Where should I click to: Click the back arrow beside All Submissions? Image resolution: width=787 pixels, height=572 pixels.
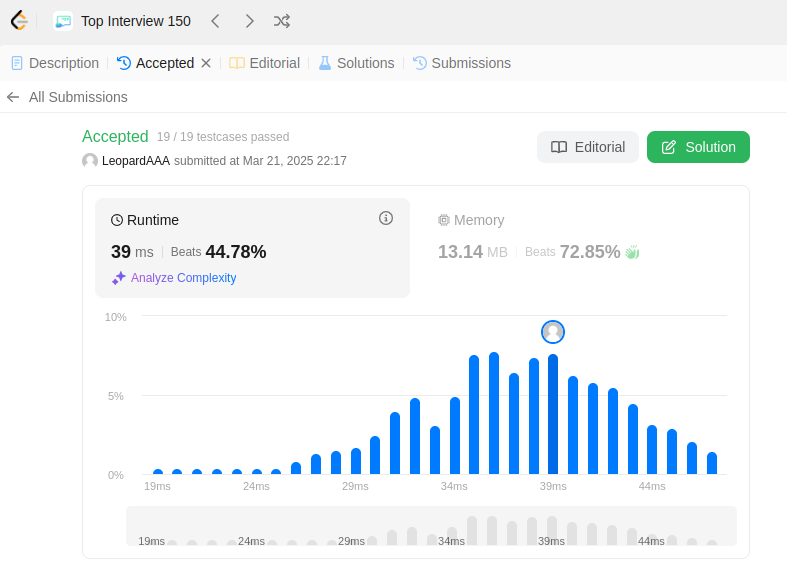pos(13,97)
